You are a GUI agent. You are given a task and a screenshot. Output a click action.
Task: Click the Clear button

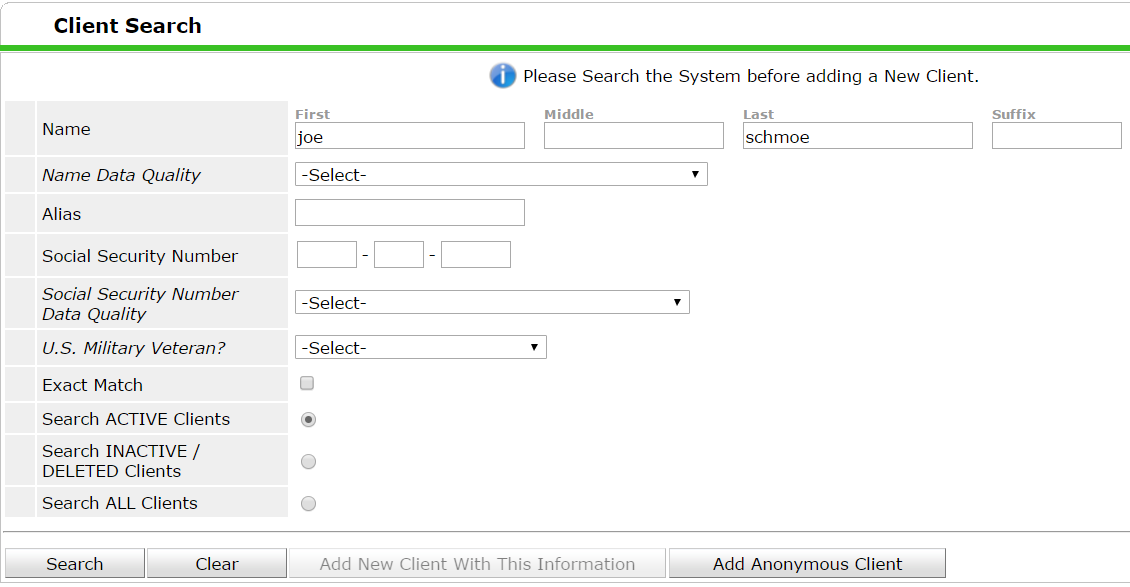click(217, 563)
